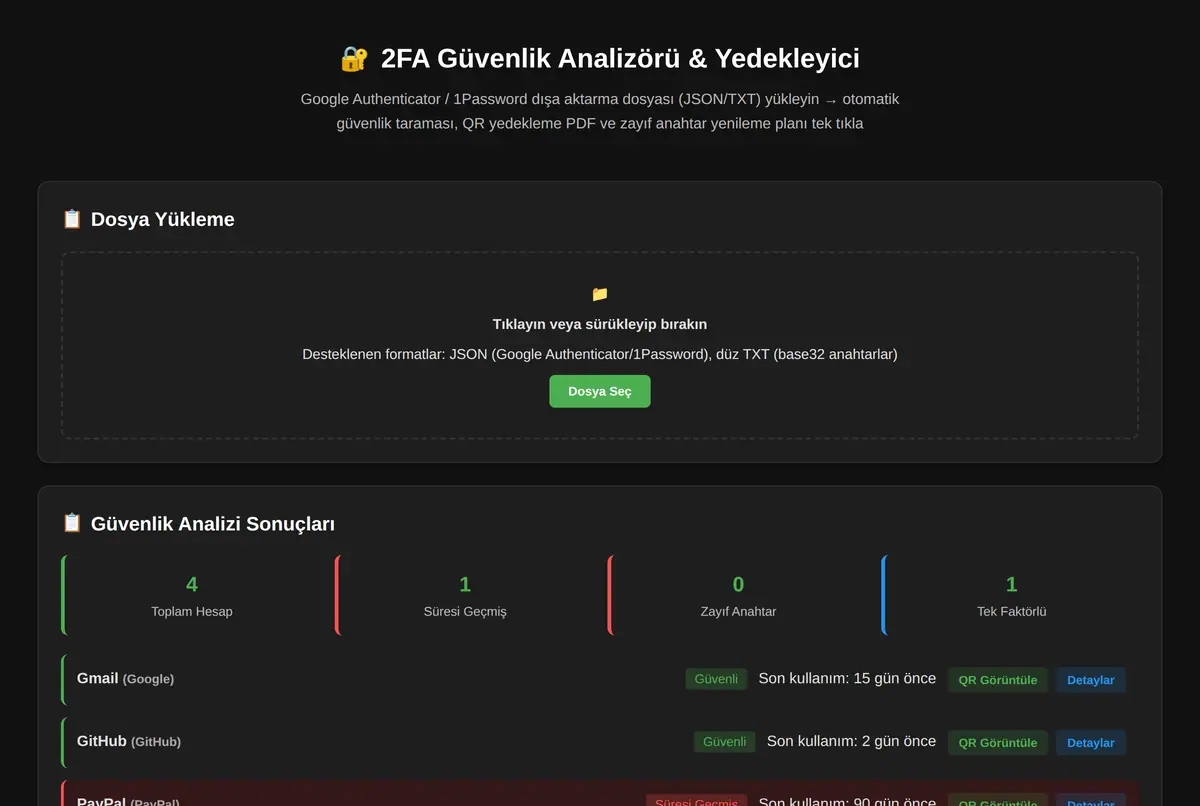The height and width of the screenshot is (806, 1200).
Task: Open Detaylar for Gmail account
Action: [x=1091, y=680]
